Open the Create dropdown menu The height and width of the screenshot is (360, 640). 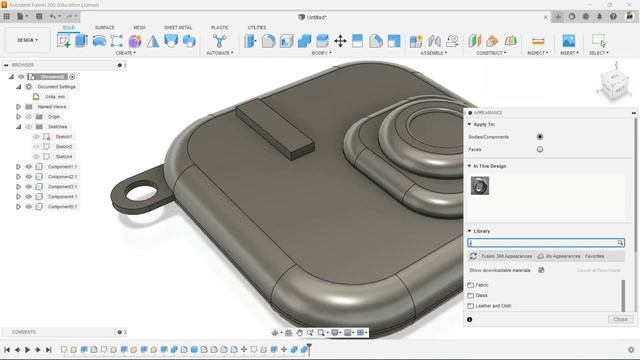pos(126,53)
